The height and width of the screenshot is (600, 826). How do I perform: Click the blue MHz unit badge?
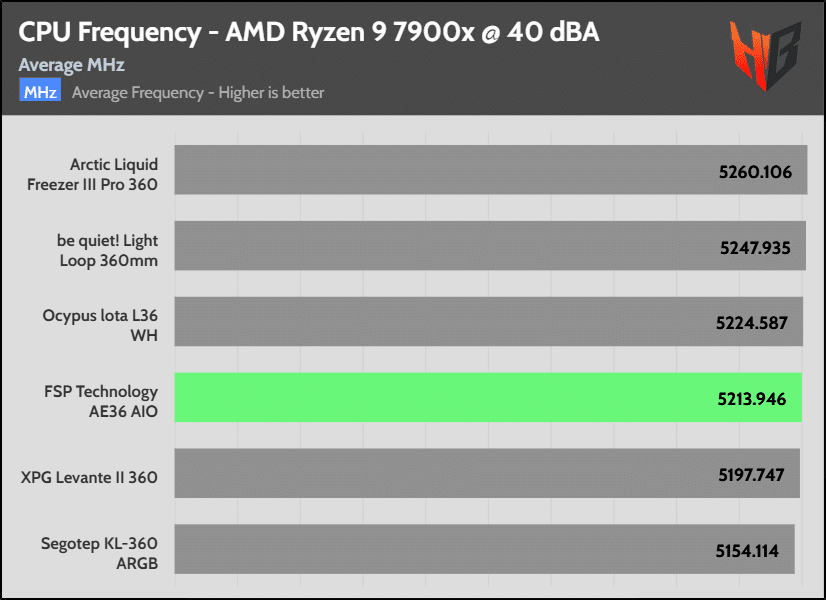[40, 90]
